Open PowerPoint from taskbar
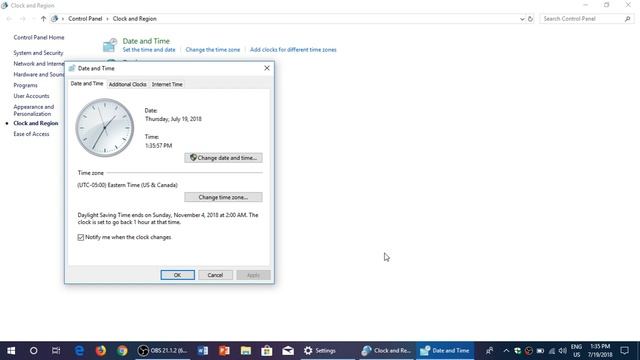 click(x=224, y=351)
